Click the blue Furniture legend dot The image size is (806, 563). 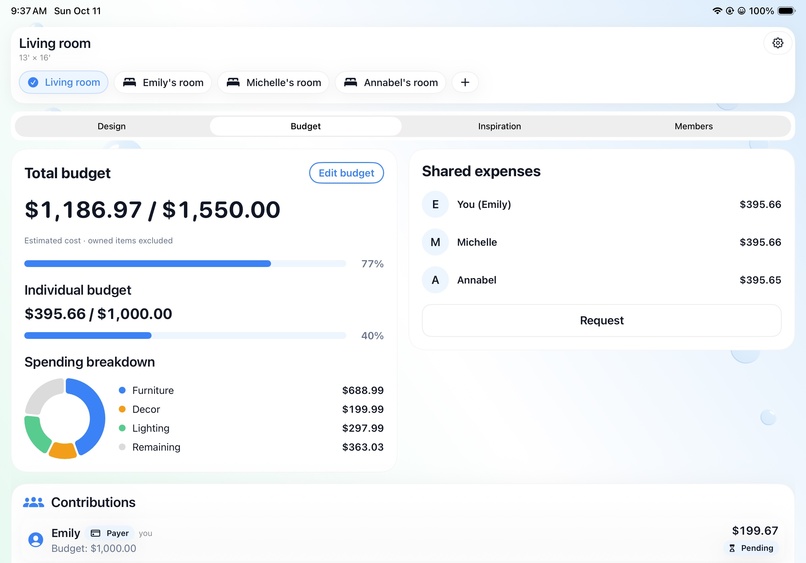(122, 390)
